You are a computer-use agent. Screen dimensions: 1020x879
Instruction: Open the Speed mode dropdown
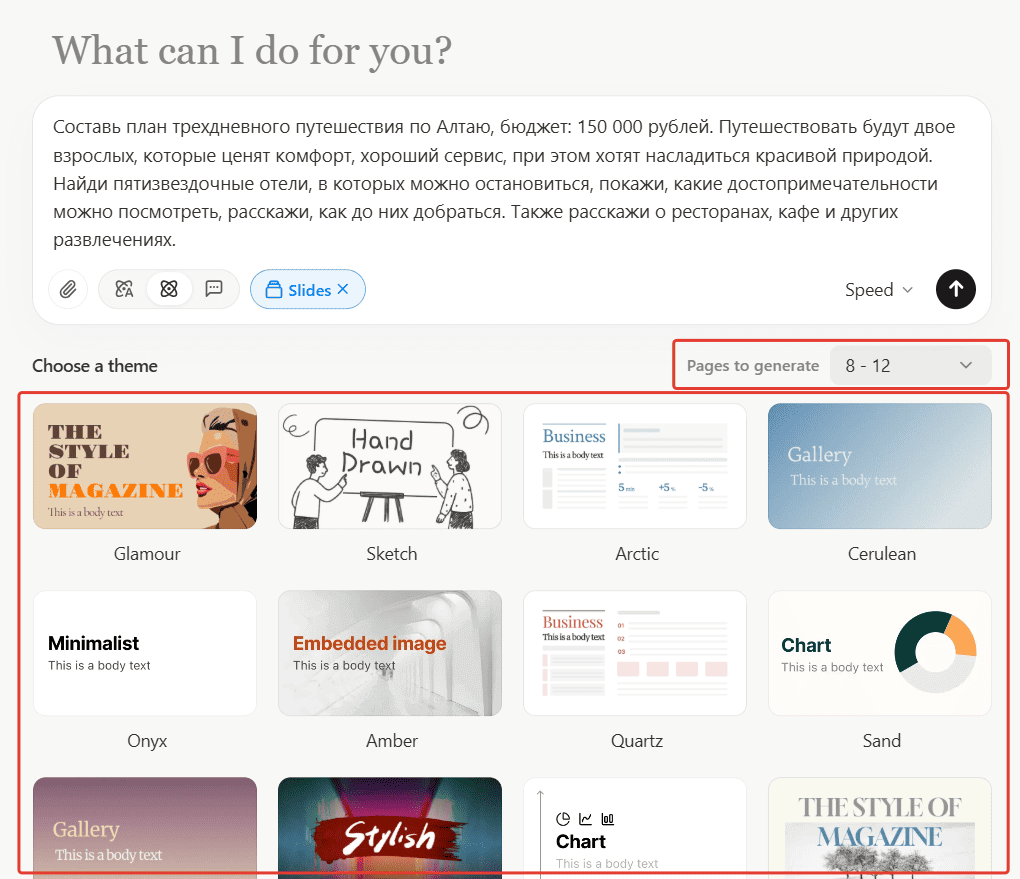coord(879,289)
